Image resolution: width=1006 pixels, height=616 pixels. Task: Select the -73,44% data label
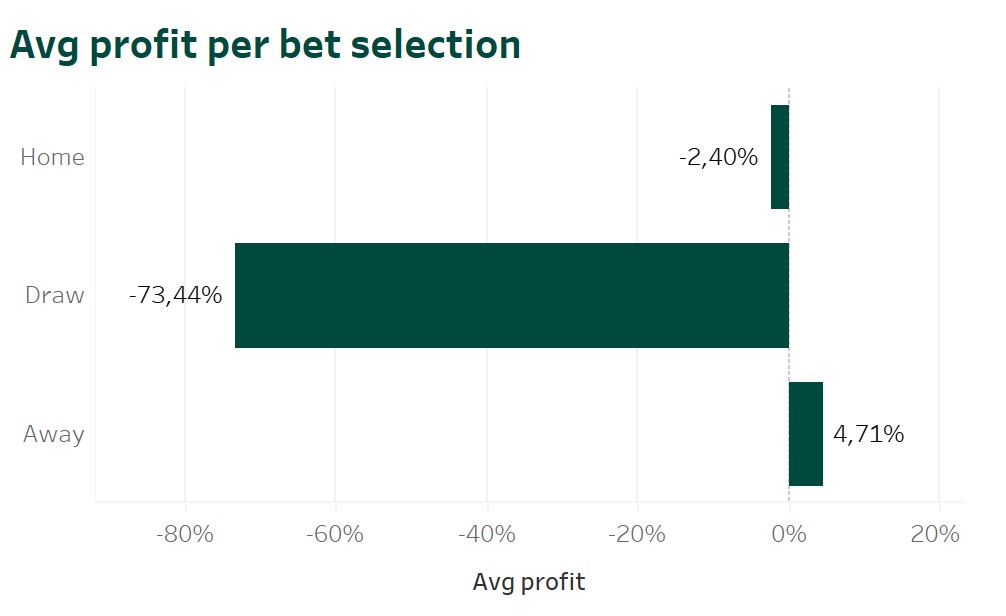point(176,295)
